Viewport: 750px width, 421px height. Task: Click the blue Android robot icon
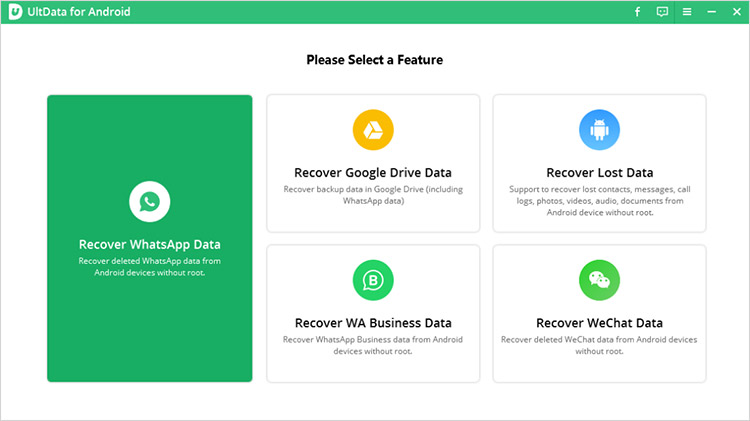tap(599, 130)
